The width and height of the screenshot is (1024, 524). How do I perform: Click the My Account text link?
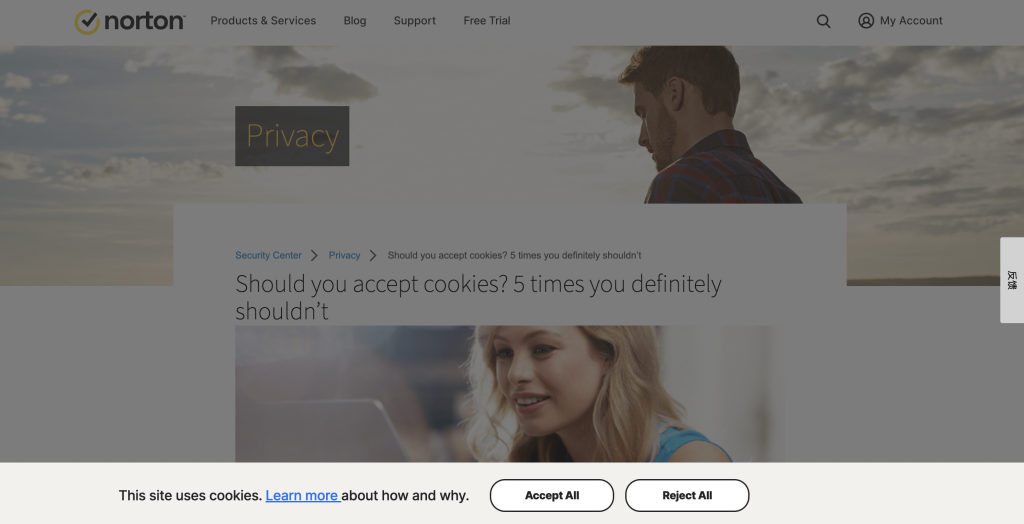911,21
